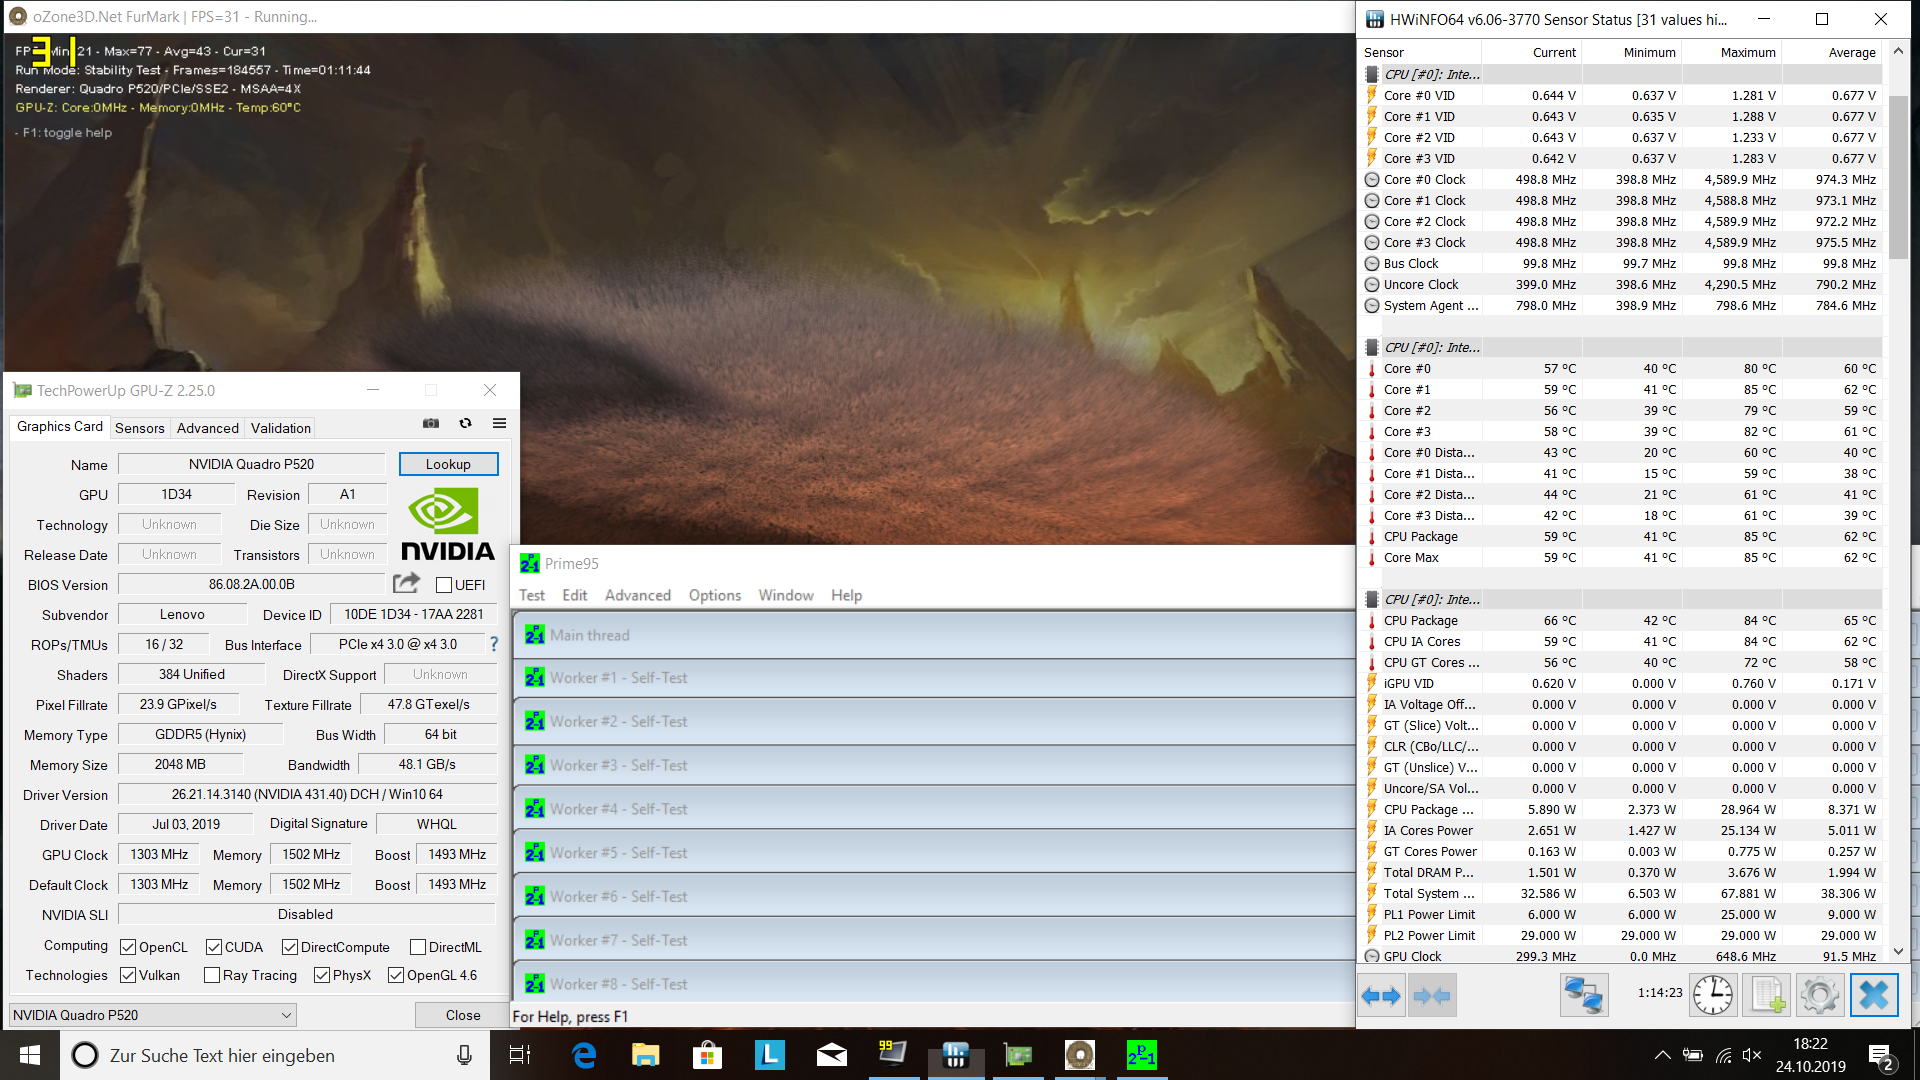Switch to GPU-Z Sensors tab

[139, 428]
